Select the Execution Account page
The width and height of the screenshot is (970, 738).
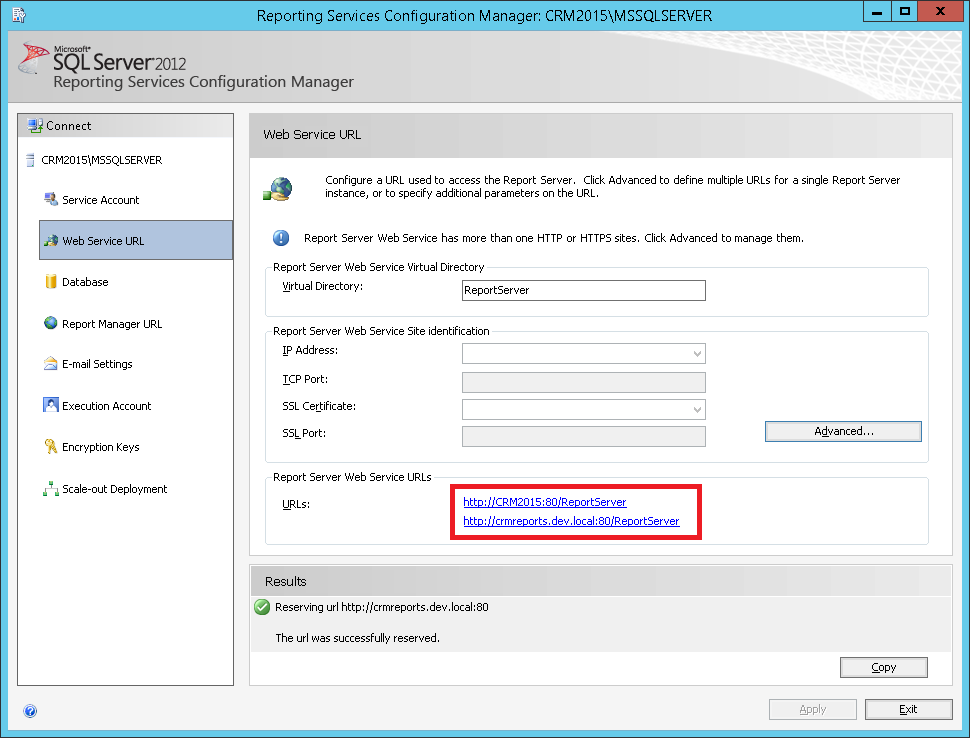tap(103, 405)
